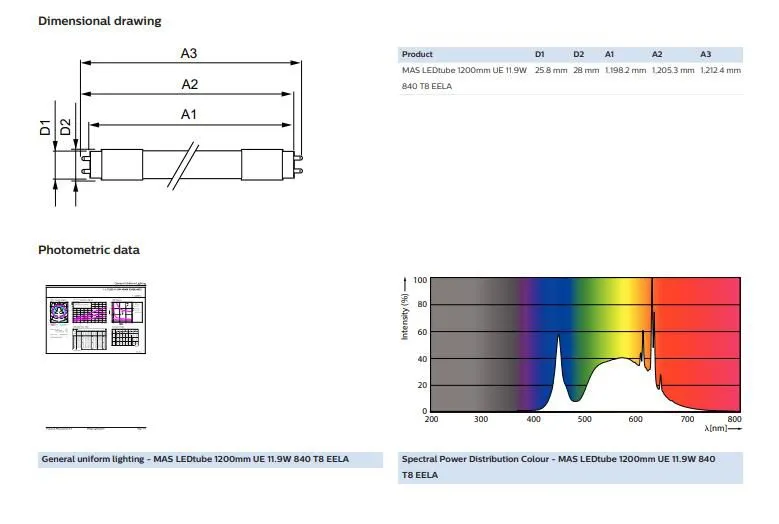Viewport: 779px width, 524px height.
Task: Click the 'Intensity (%)' axis label
Action: [x=405, y=316]
